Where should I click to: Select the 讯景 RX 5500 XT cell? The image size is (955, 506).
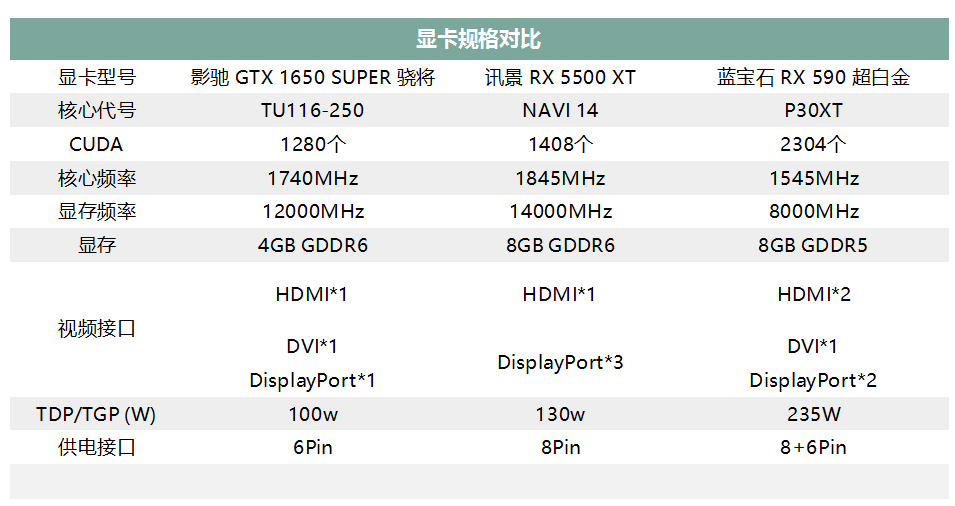pos(560,77)
